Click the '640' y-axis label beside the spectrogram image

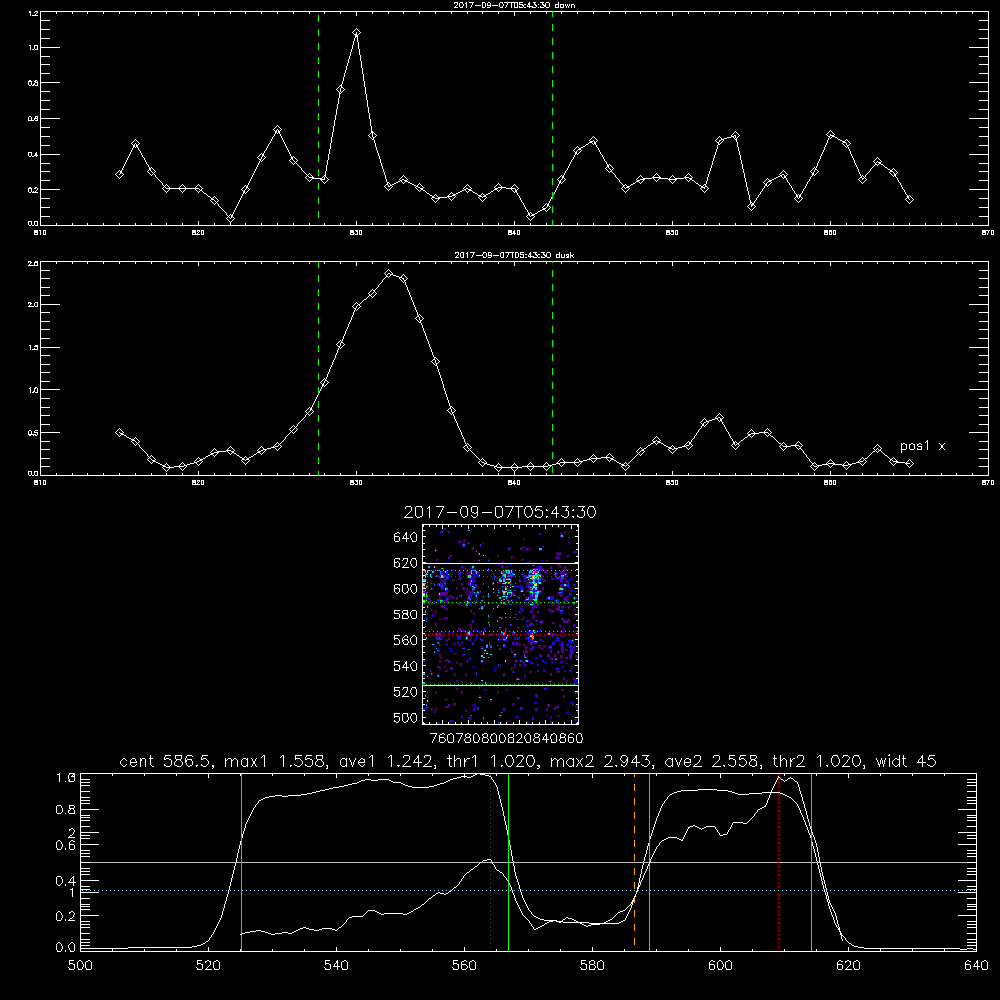406,537
